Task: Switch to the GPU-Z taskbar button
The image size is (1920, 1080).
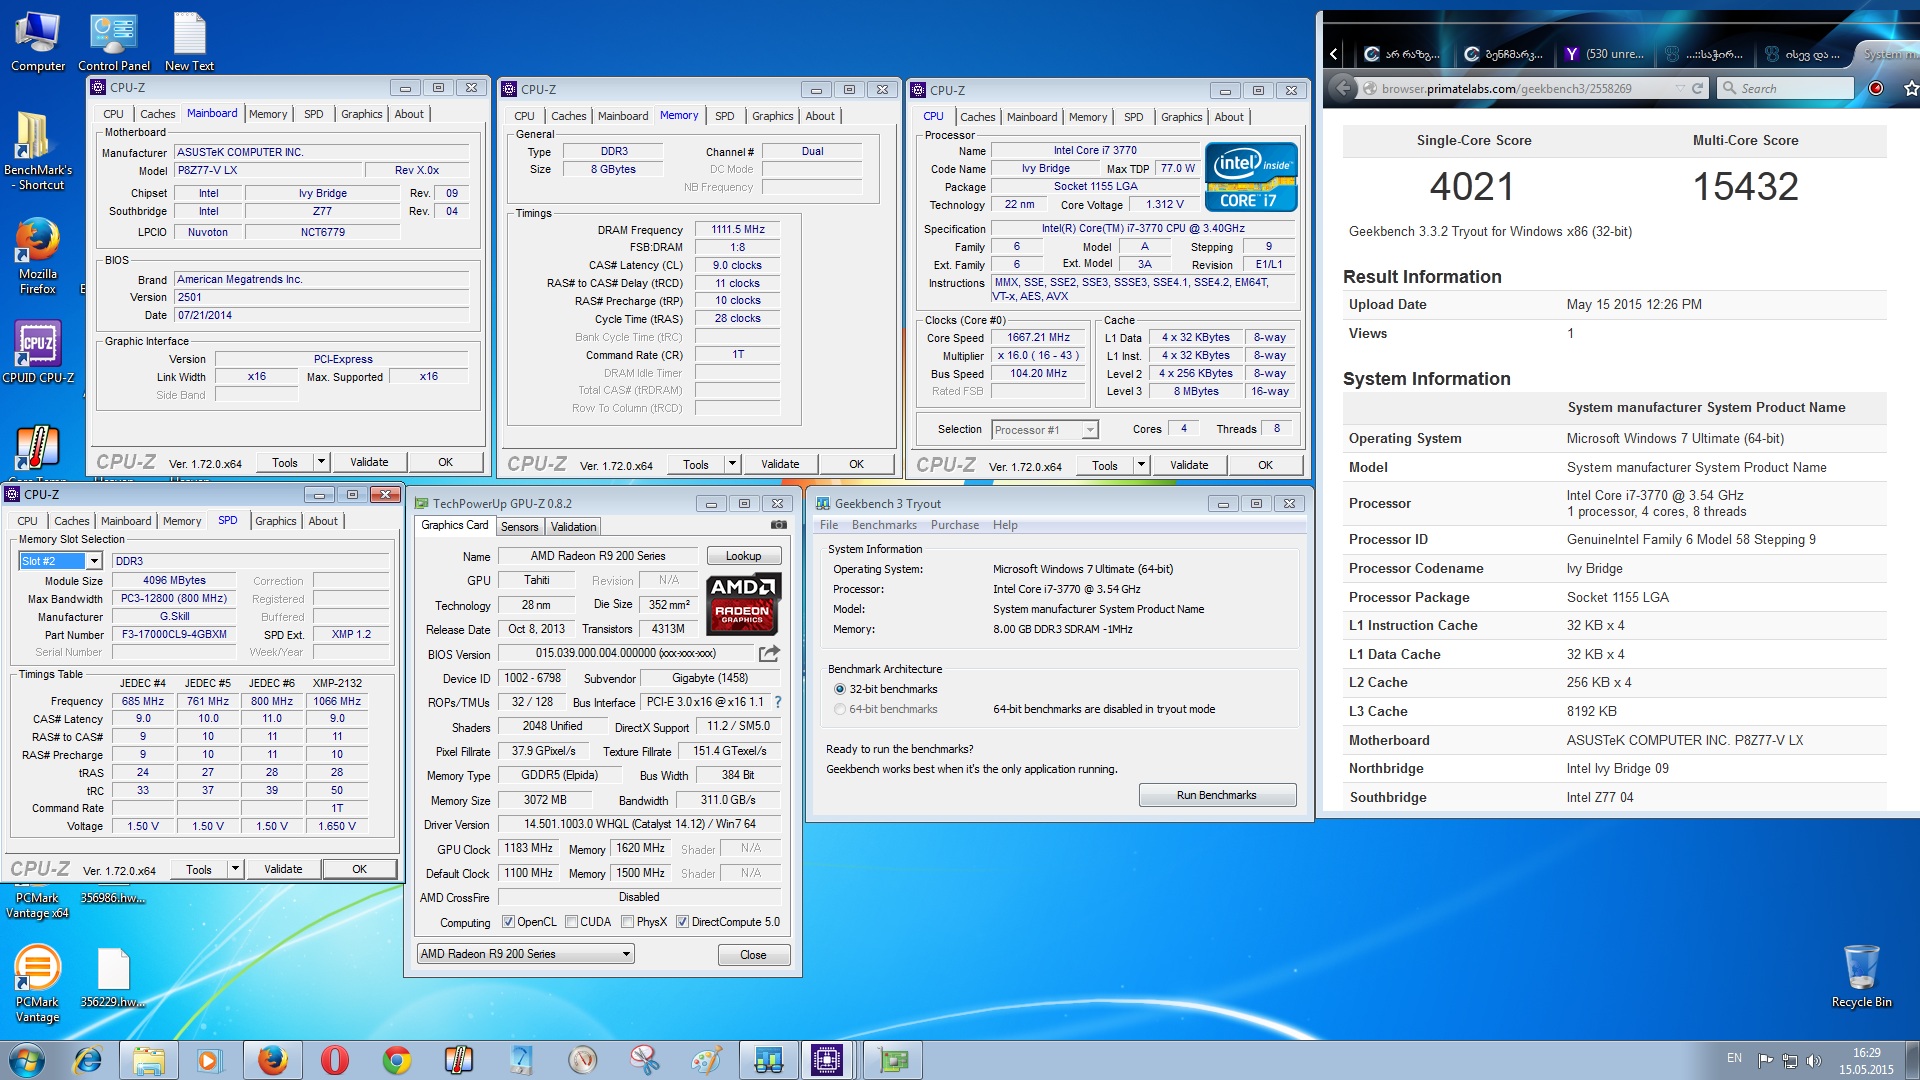Action: pos(893,1060)
